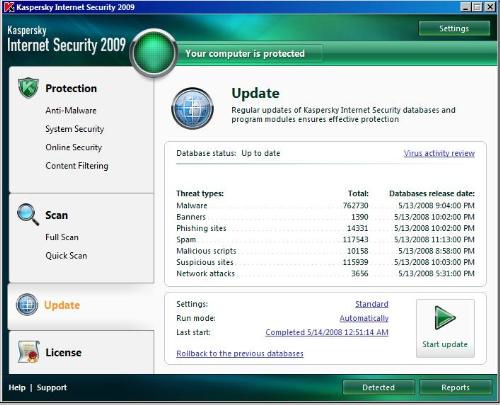Open the Reports button

coord(455,387)
